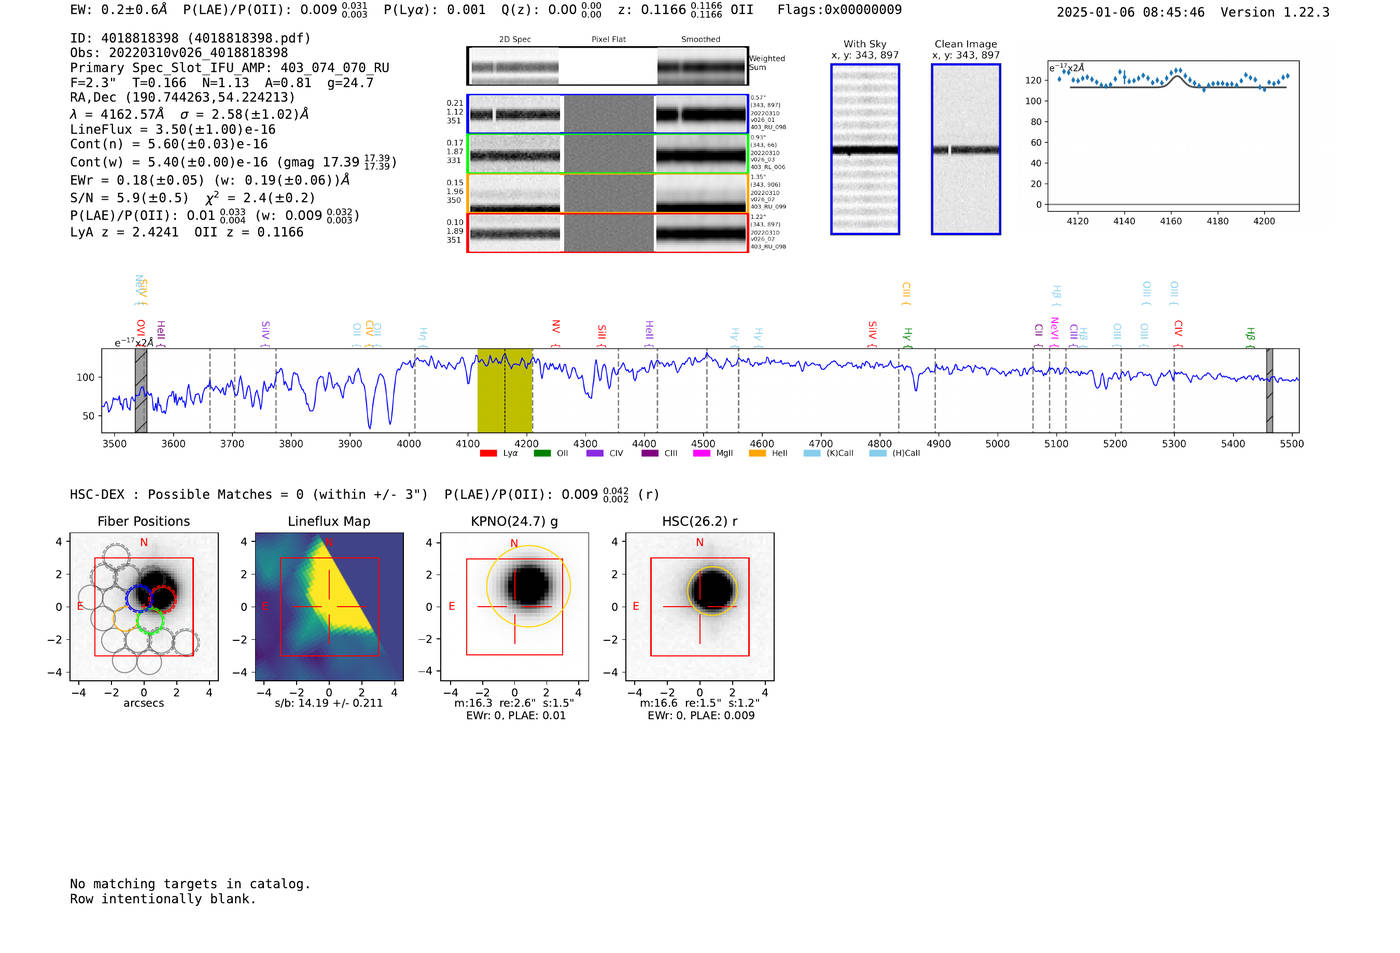Select the green dashed fiber circle
This screenshot has height=953, width=1400.
point(150,621)
